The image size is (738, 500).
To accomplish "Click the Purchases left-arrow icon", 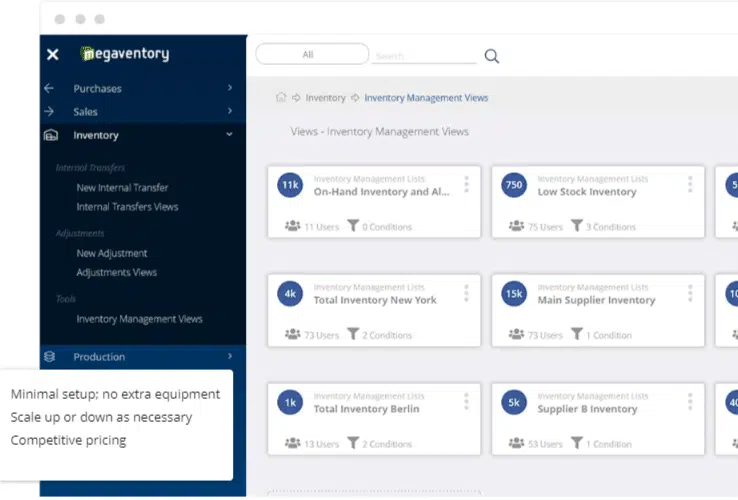I will point(49,88).
